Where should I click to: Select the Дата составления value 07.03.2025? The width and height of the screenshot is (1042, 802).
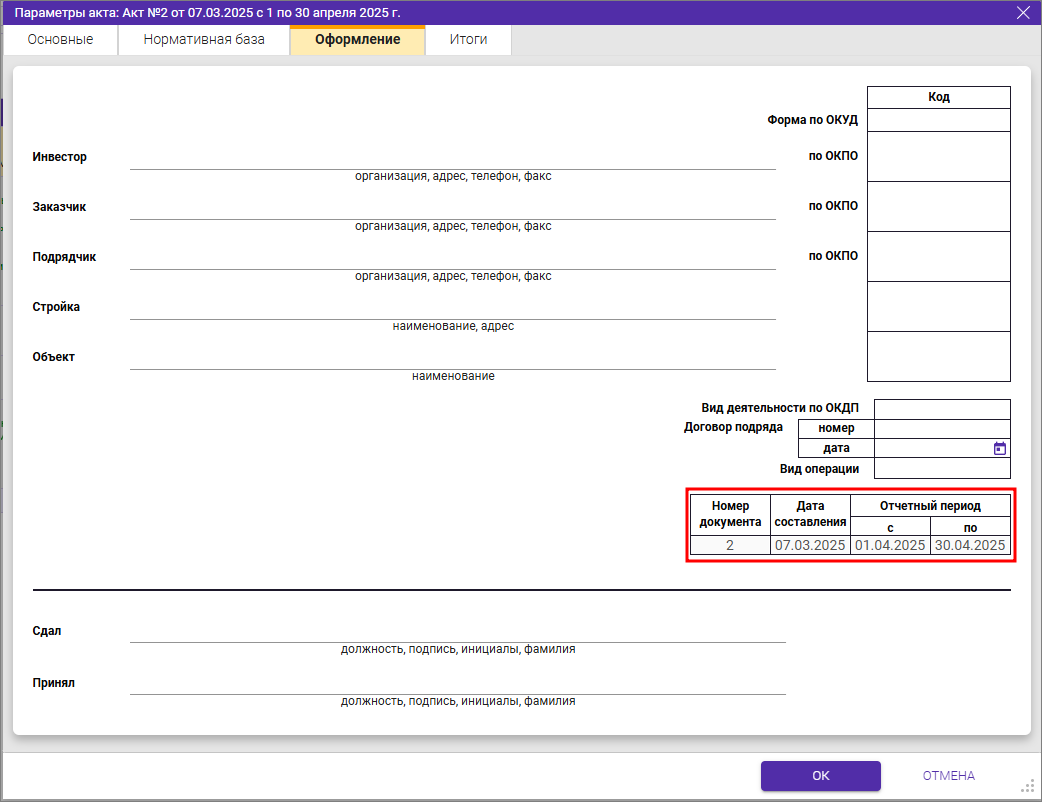click(810, 546)
